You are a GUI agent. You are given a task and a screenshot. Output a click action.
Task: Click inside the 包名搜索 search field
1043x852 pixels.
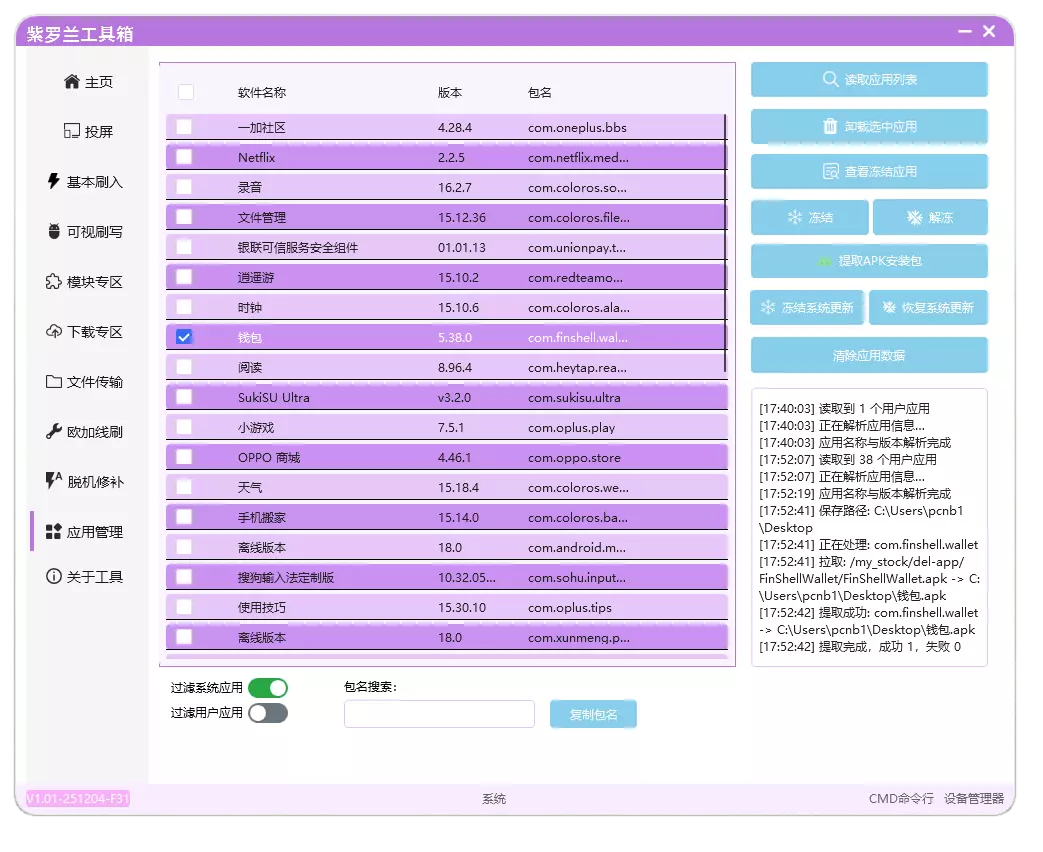[438, 713]
